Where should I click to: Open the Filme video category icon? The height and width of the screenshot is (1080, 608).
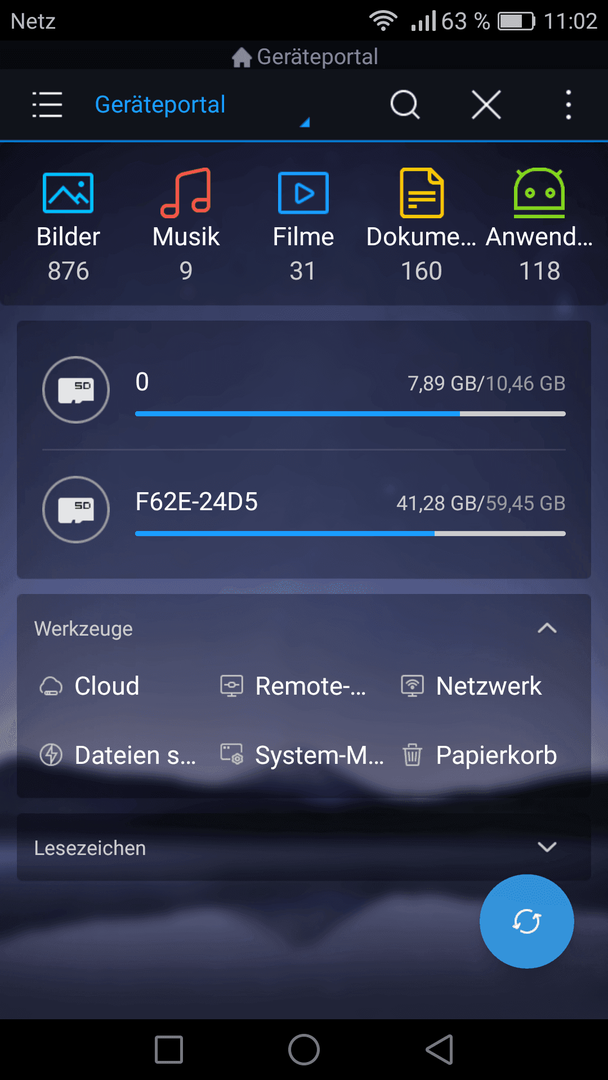[x=303, y=193]
